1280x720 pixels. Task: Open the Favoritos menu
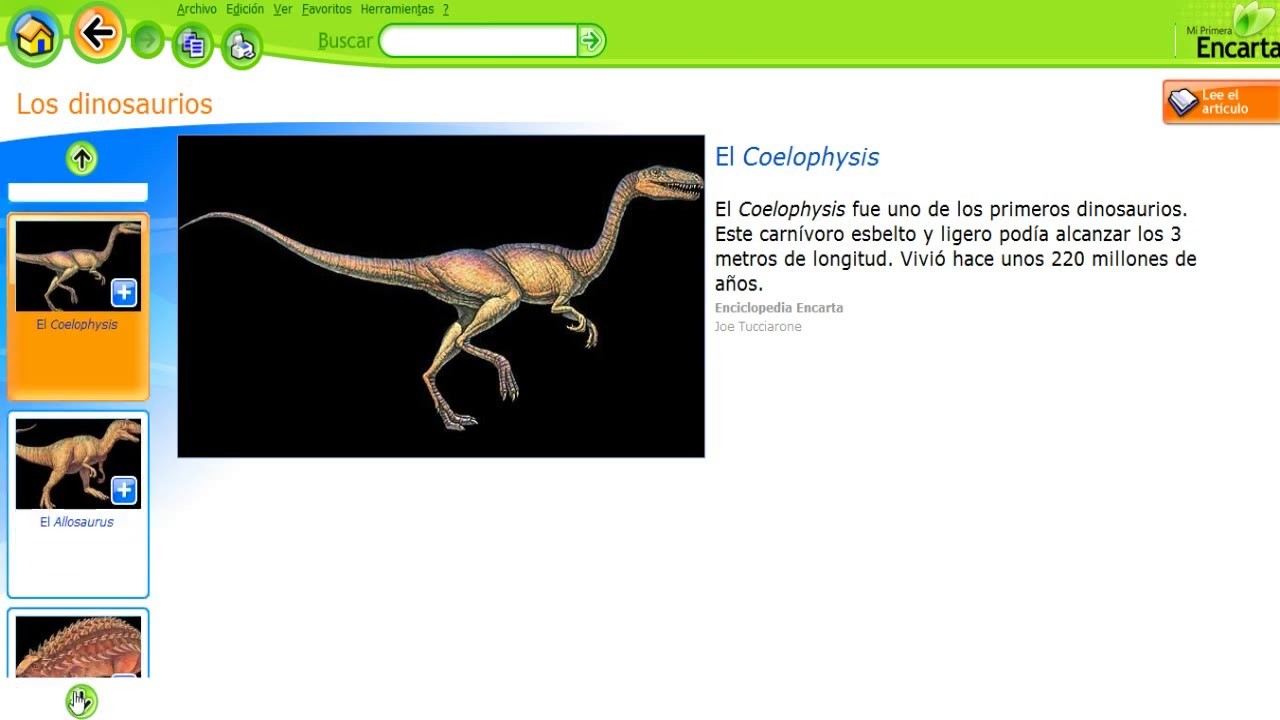click(x=327, y=9)
